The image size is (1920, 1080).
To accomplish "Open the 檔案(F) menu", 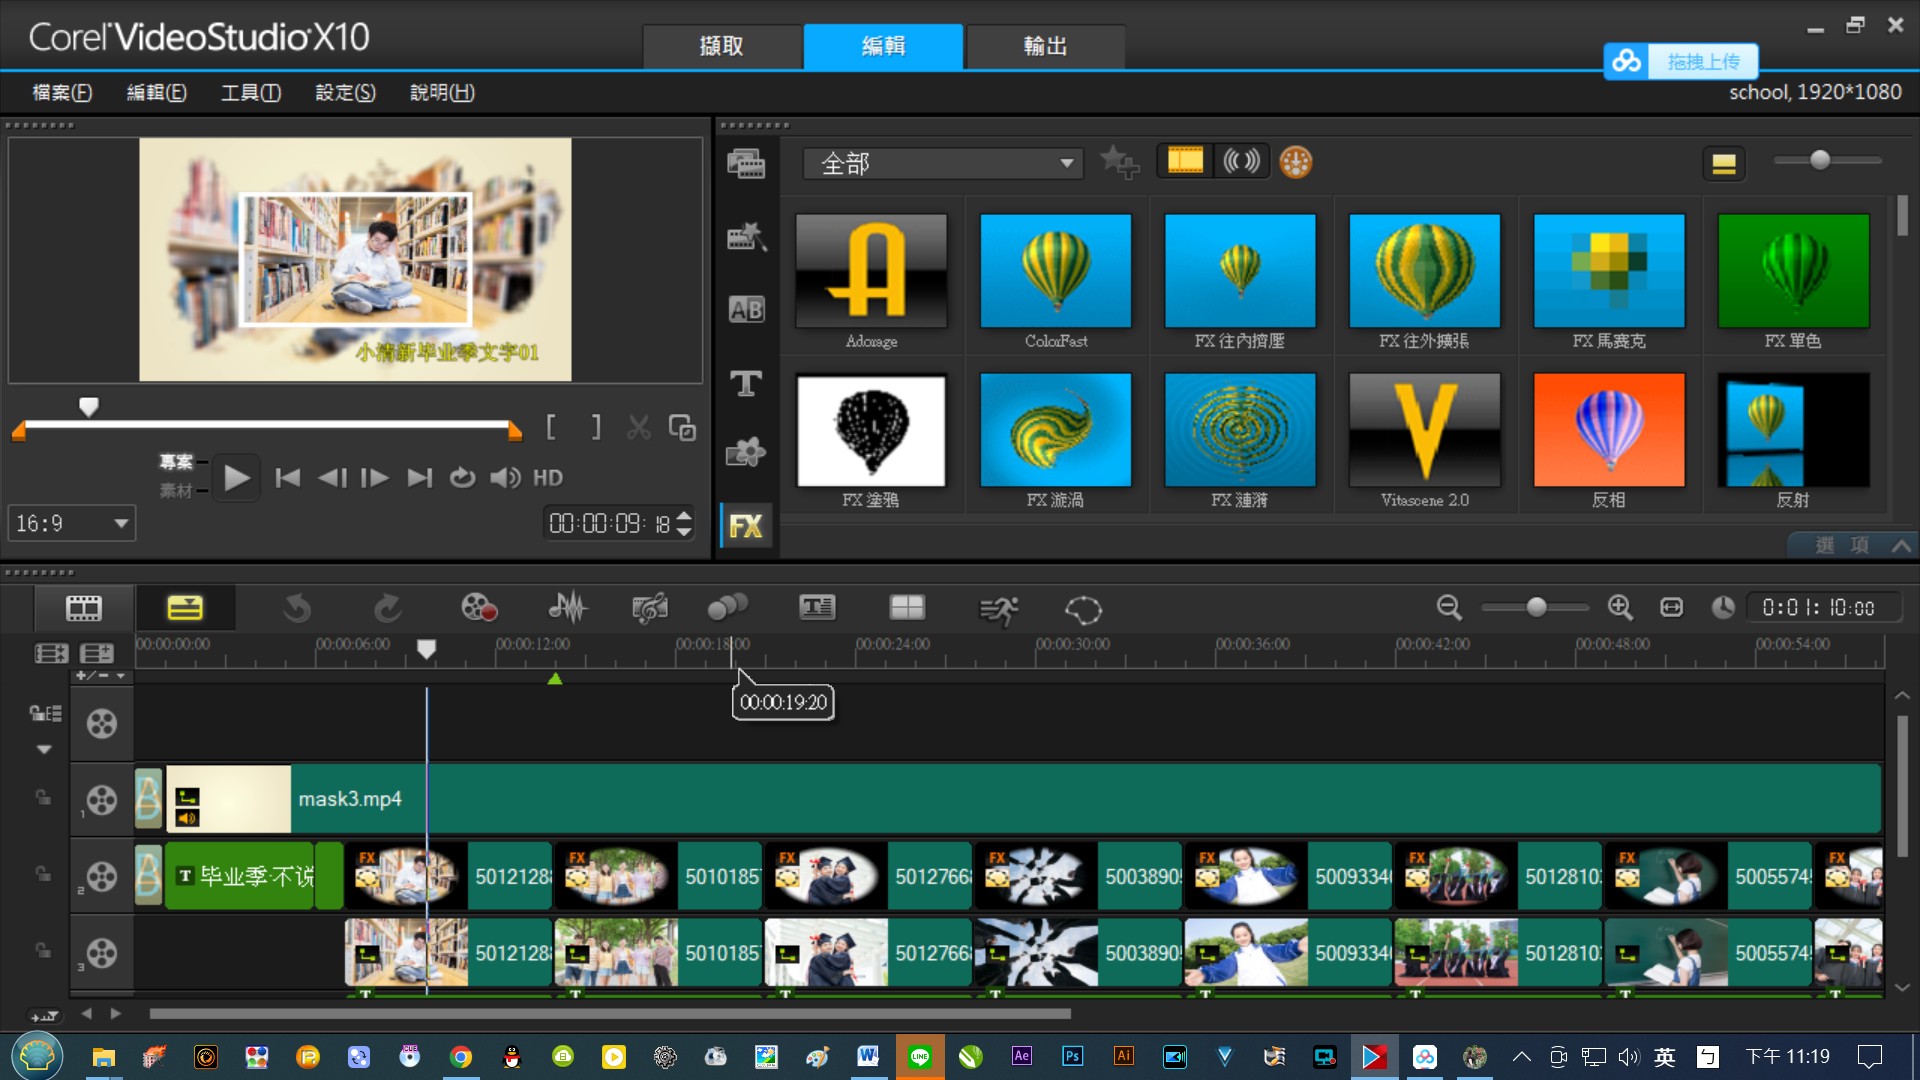I will tap(62, 92).
